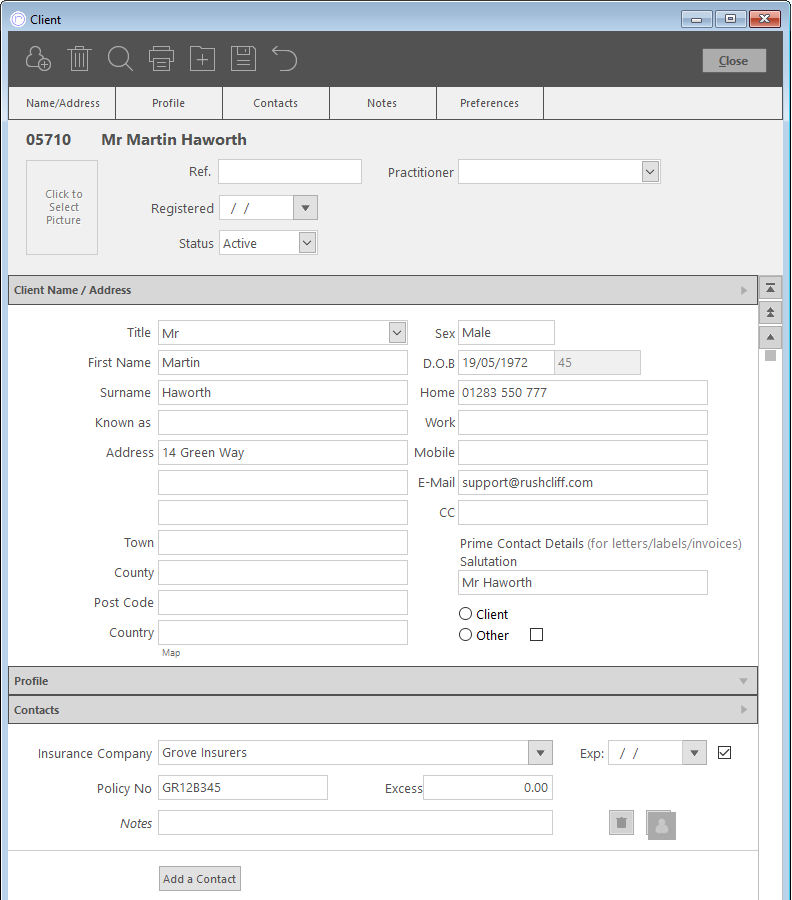Image resolution: width=792 pixels, height=900 pixels.
Task: Open the Exp date dropdown arrow
Action: pyautogui.click(x=694, y=752)
